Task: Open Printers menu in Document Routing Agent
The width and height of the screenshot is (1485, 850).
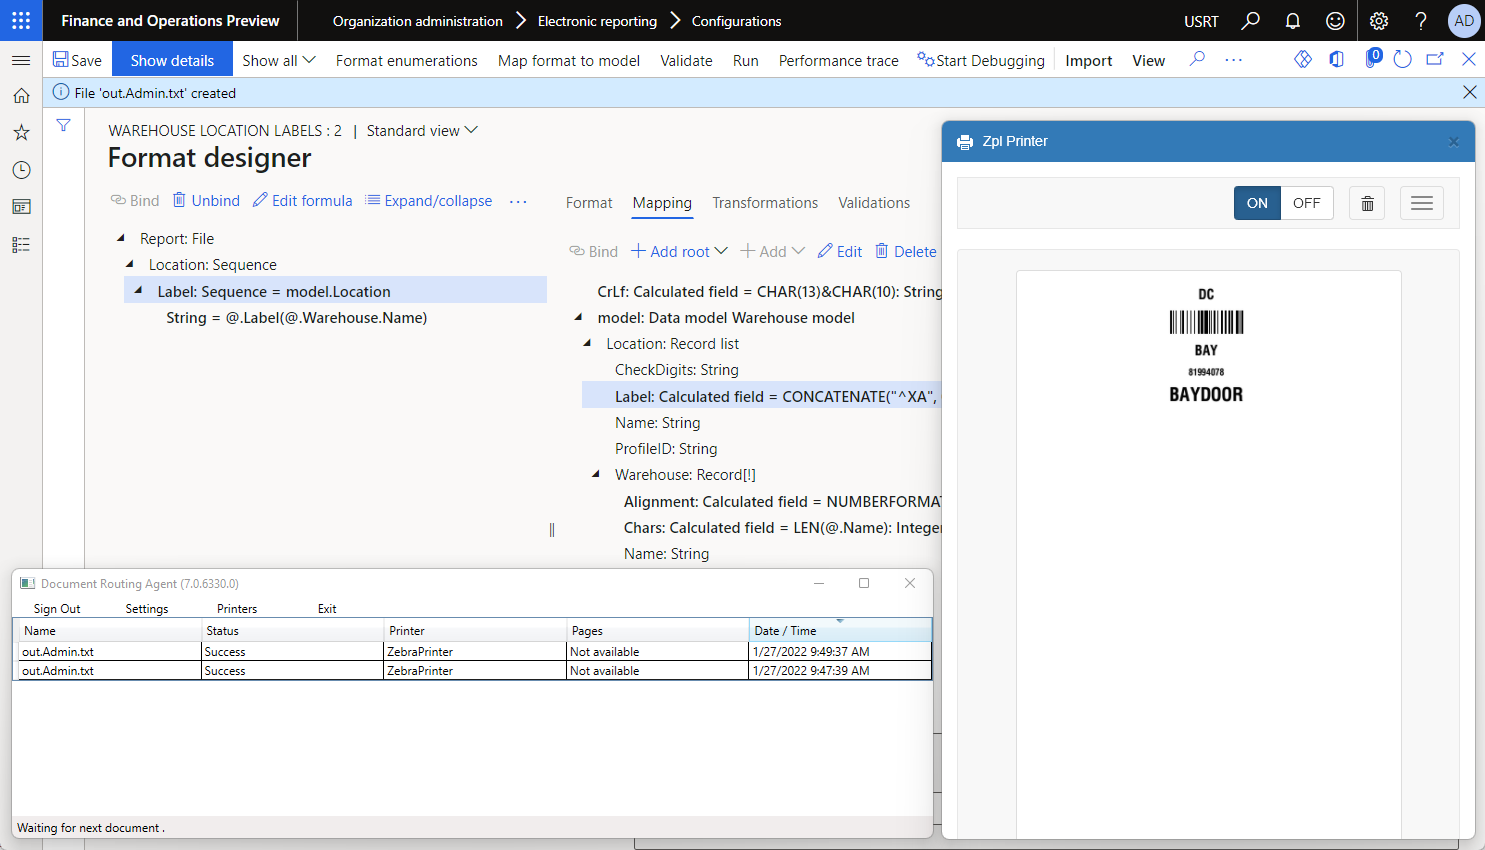Action: click(x=237, y=608)
